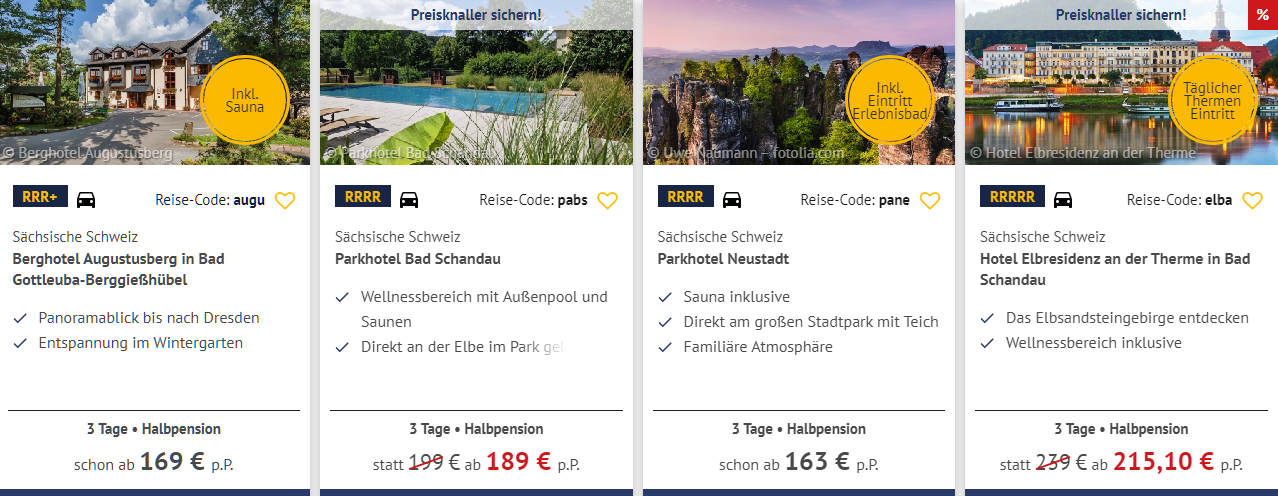Open the Parkhotel Neustadt hotel title
The image size is (1278, 496).
(x=723, y=259)
